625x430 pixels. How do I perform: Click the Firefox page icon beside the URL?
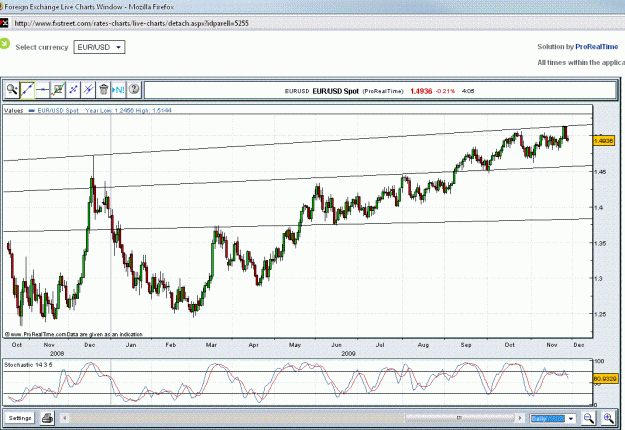pyautogui.click(x=4, y=23)
